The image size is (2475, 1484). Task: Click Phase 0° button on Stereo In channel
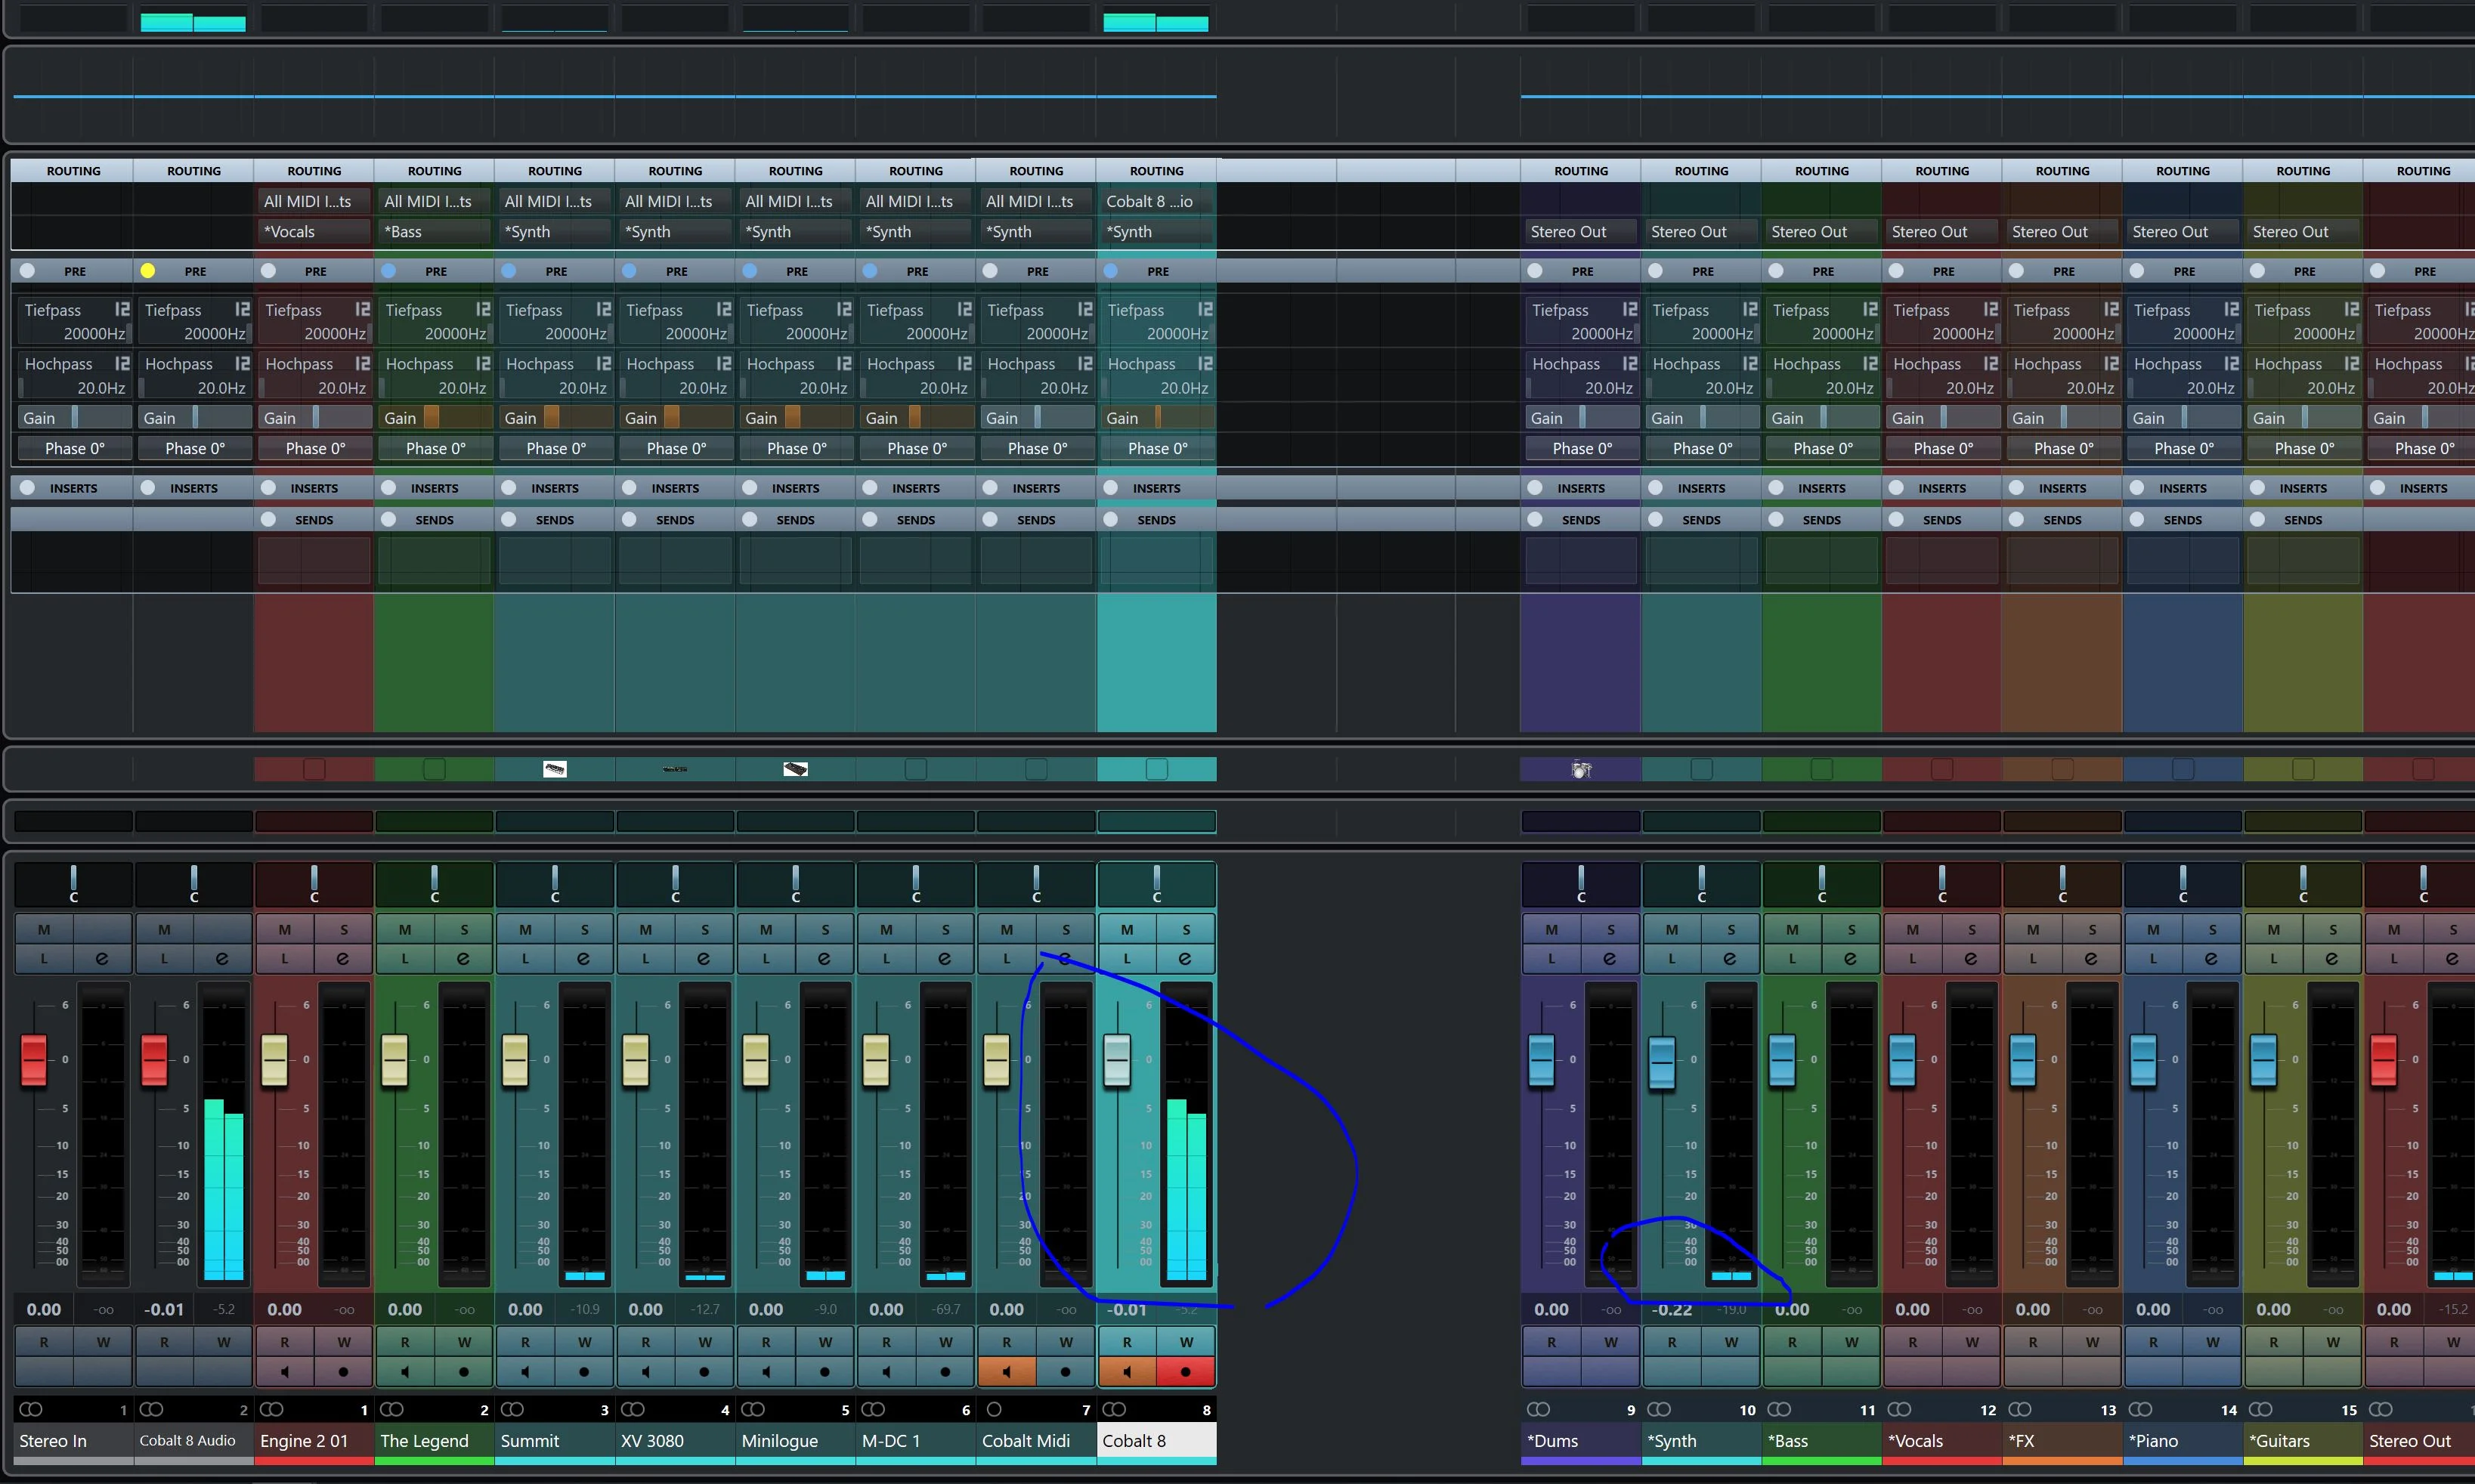[x=75, y=448]
